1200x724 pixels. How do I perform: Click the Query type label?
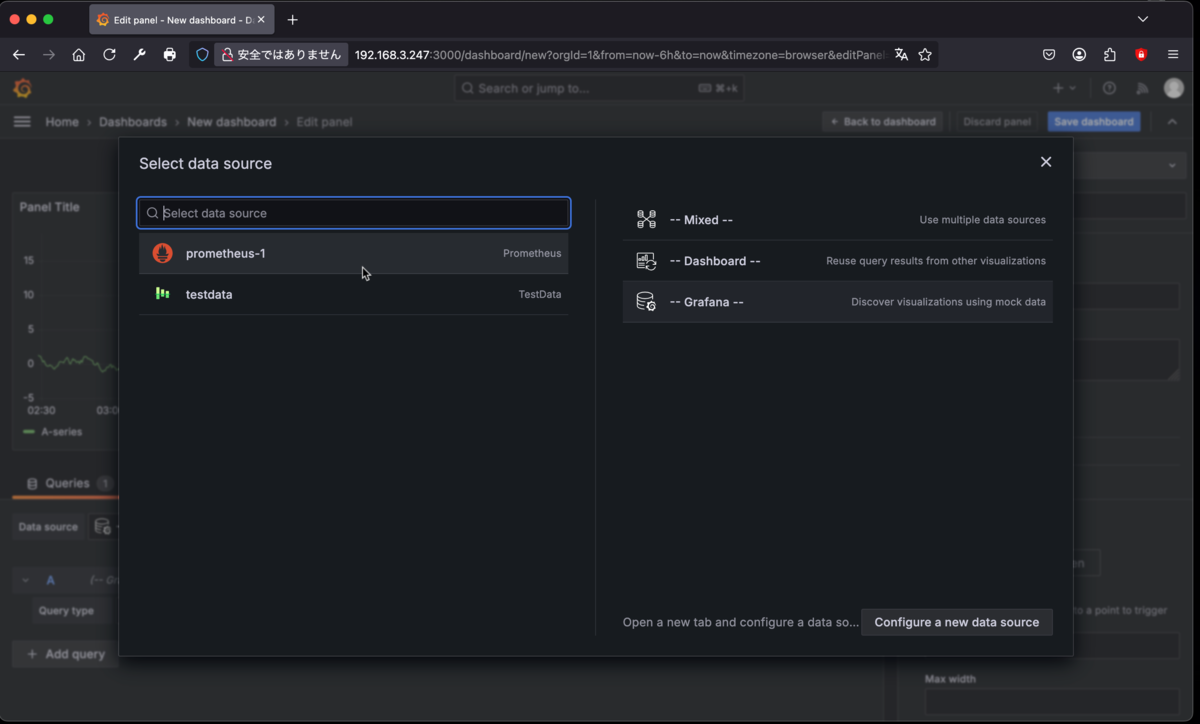point(66,611)
